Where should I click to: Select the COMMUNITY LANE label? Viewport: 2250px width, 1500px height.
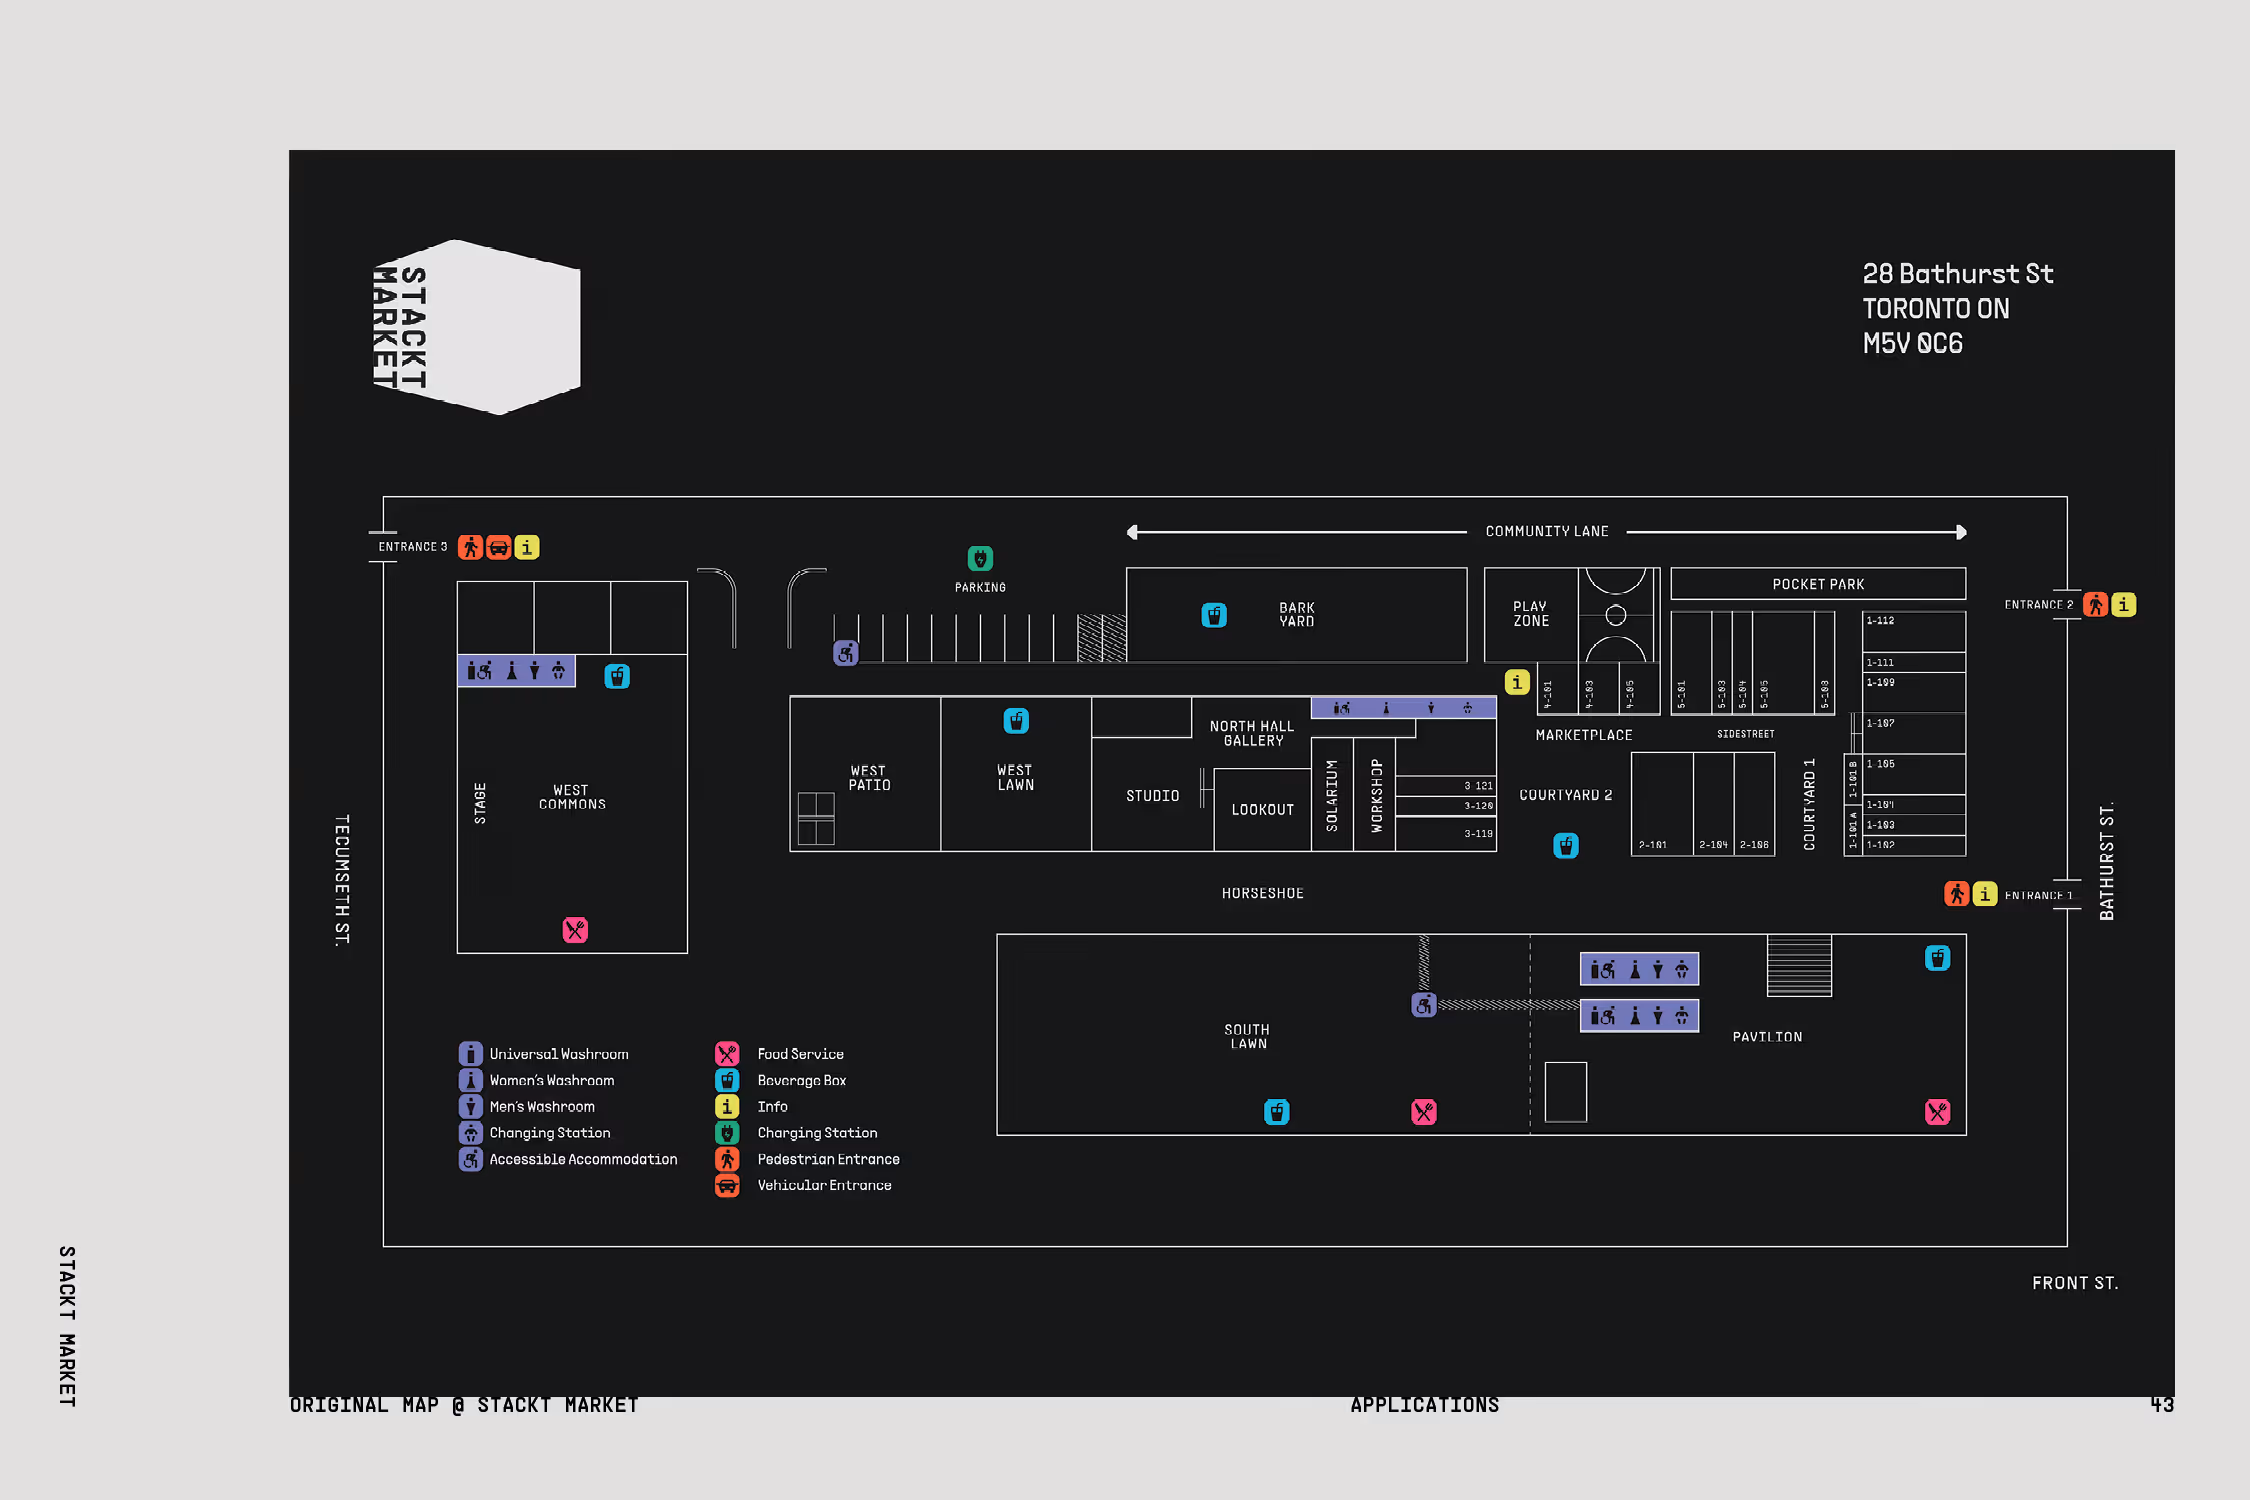1547,531
